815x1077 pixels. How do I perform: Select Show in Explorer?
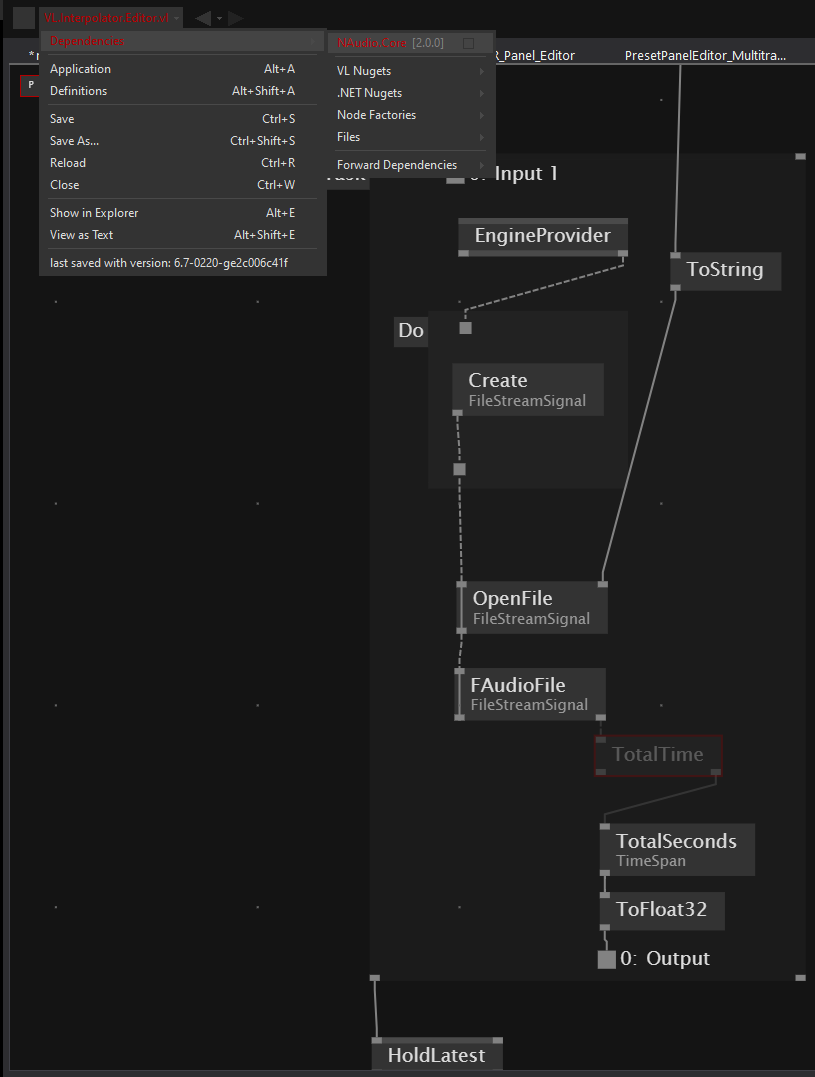click(x=183, y=213)
